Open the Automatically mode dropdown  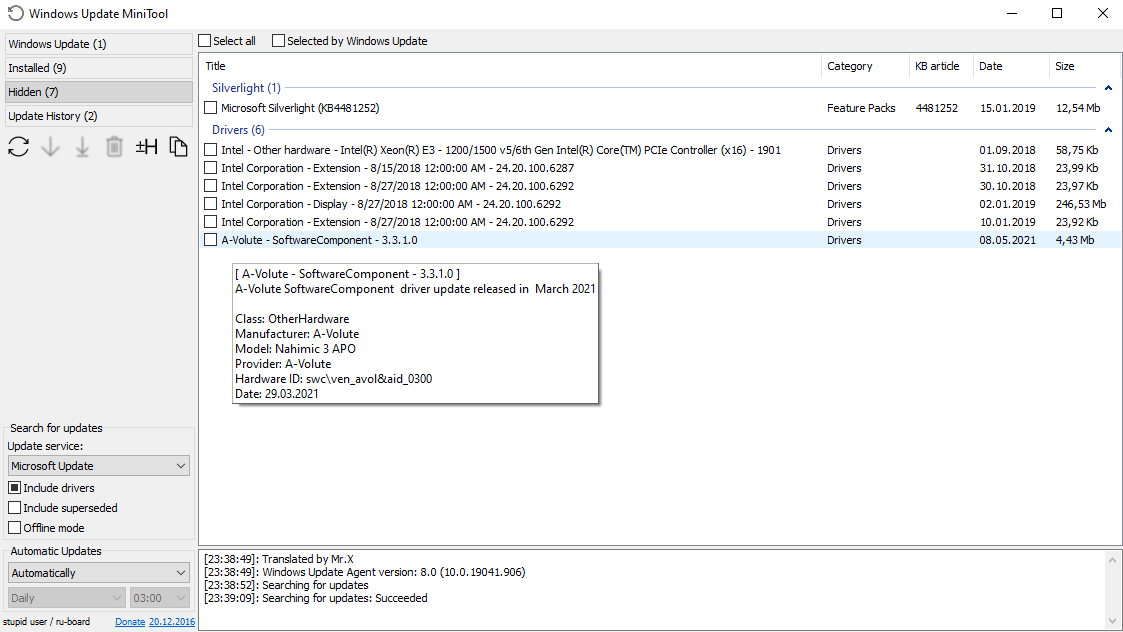99,573
